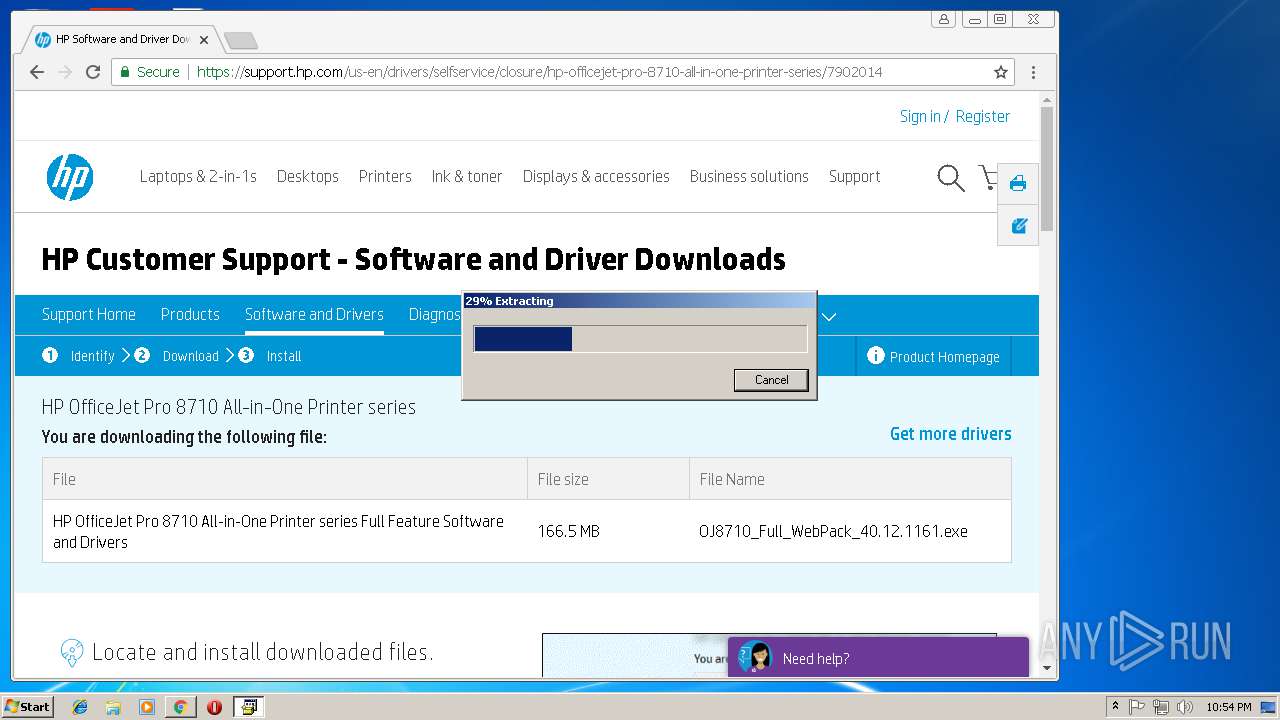Click the taskbar clock 10:54 PM
The height and width of the screenshot is (720, 1280).
tap(1228, 707)
